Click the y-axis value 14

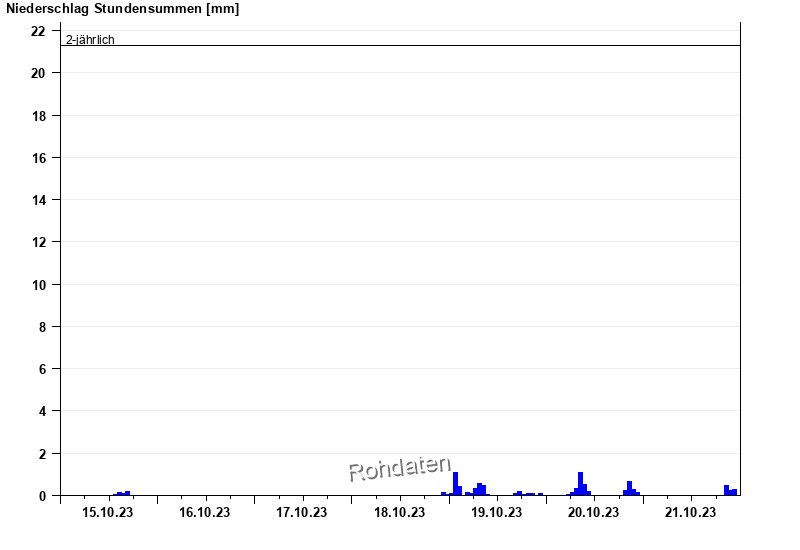(38, 200)
